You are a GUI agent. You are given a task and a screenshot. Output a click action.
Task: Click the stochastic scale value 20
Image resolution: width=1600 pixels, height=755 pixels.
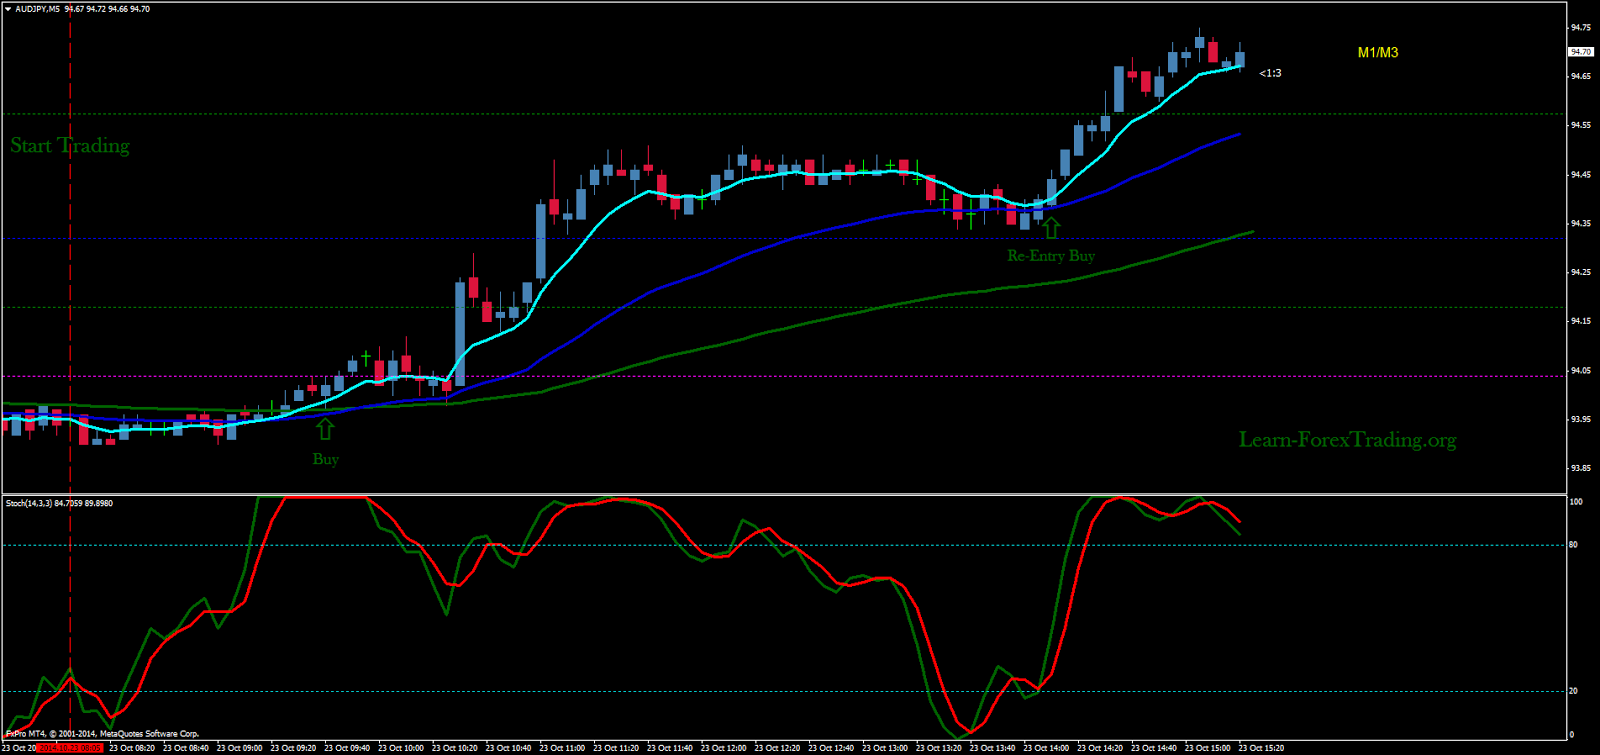(x=1574, y=691)
